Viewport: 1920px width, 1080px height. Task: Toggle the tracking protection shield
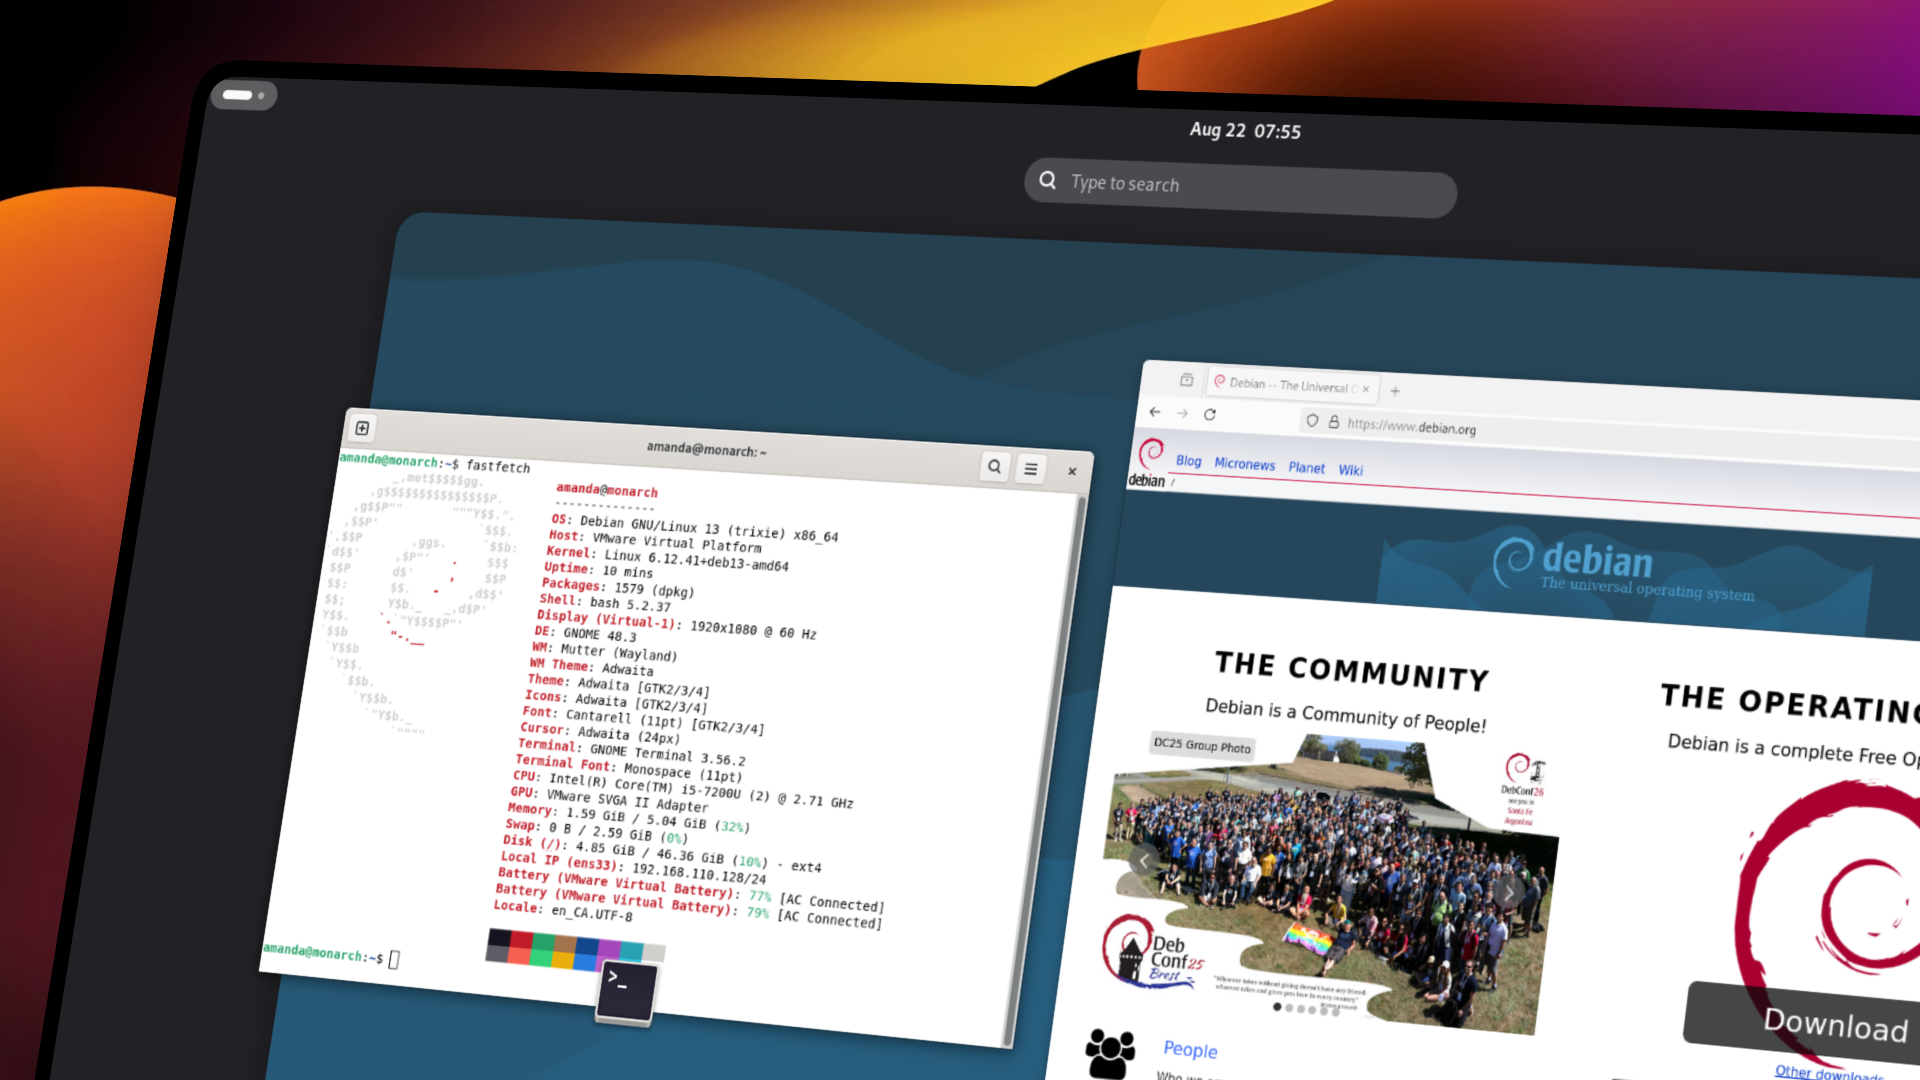pos(1311,421)
